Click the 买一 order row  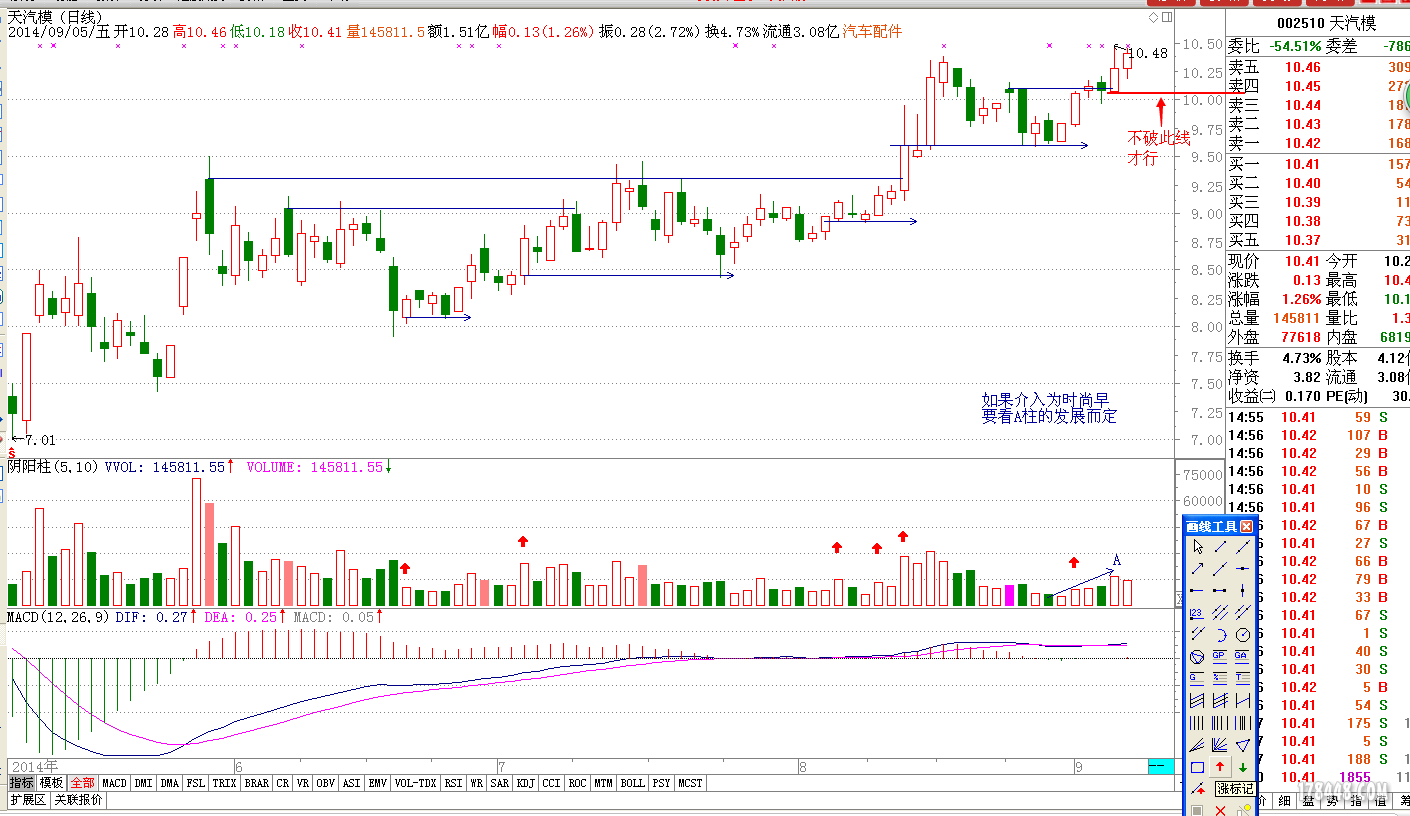[1318, 164]
